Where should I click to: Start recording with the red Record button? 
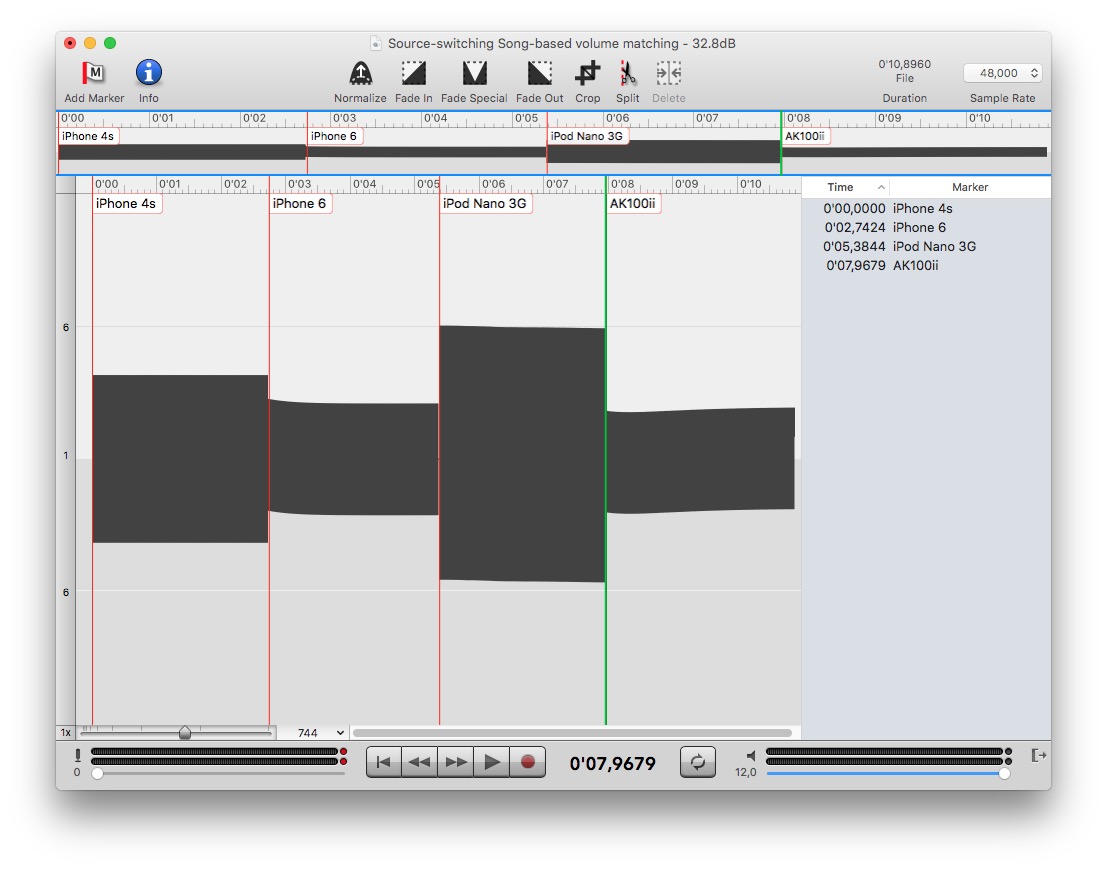[x=527, y=763]
